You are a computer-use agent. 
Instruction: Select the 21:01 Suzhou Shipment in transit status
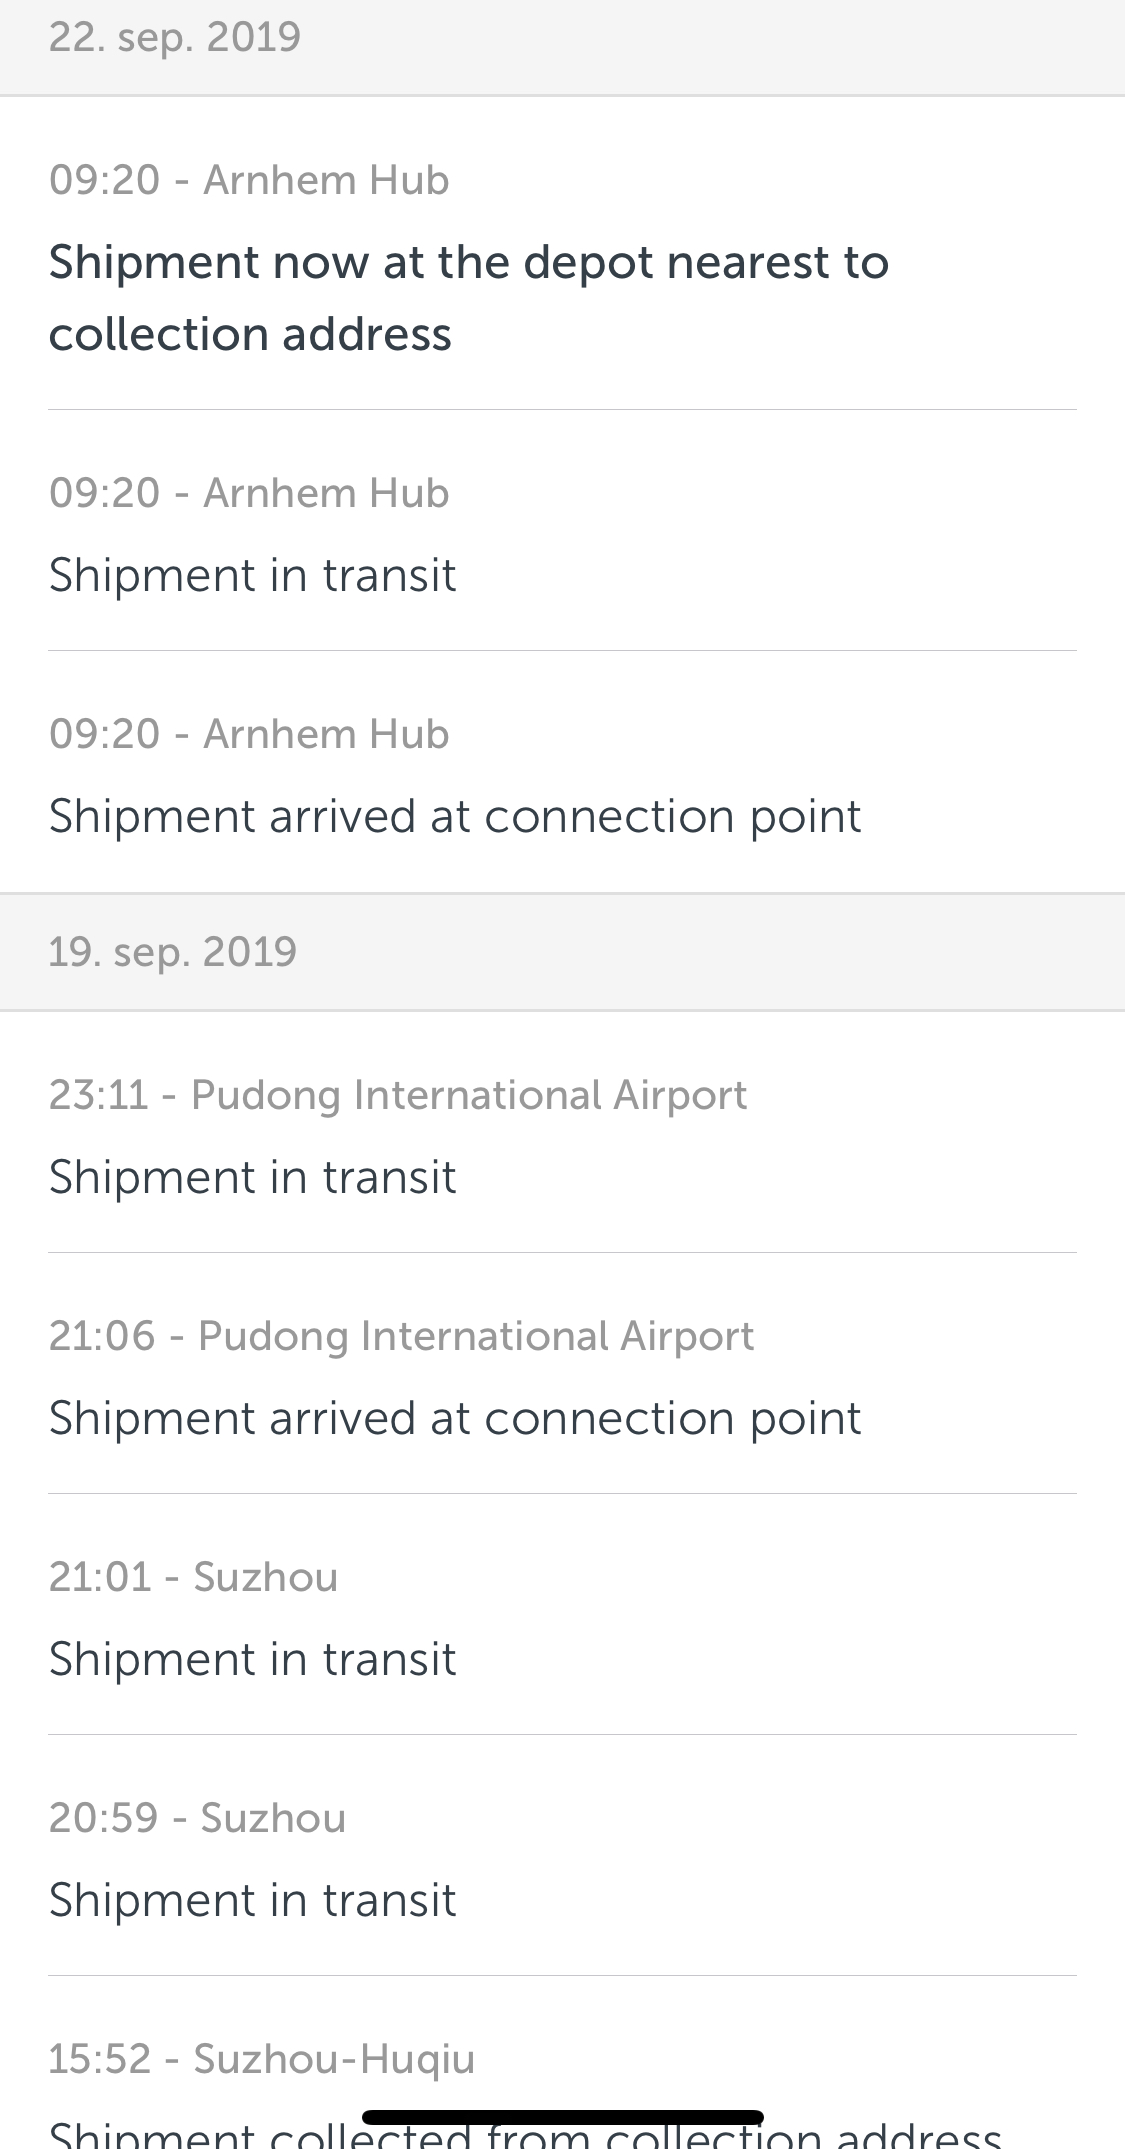(252, 1659)
